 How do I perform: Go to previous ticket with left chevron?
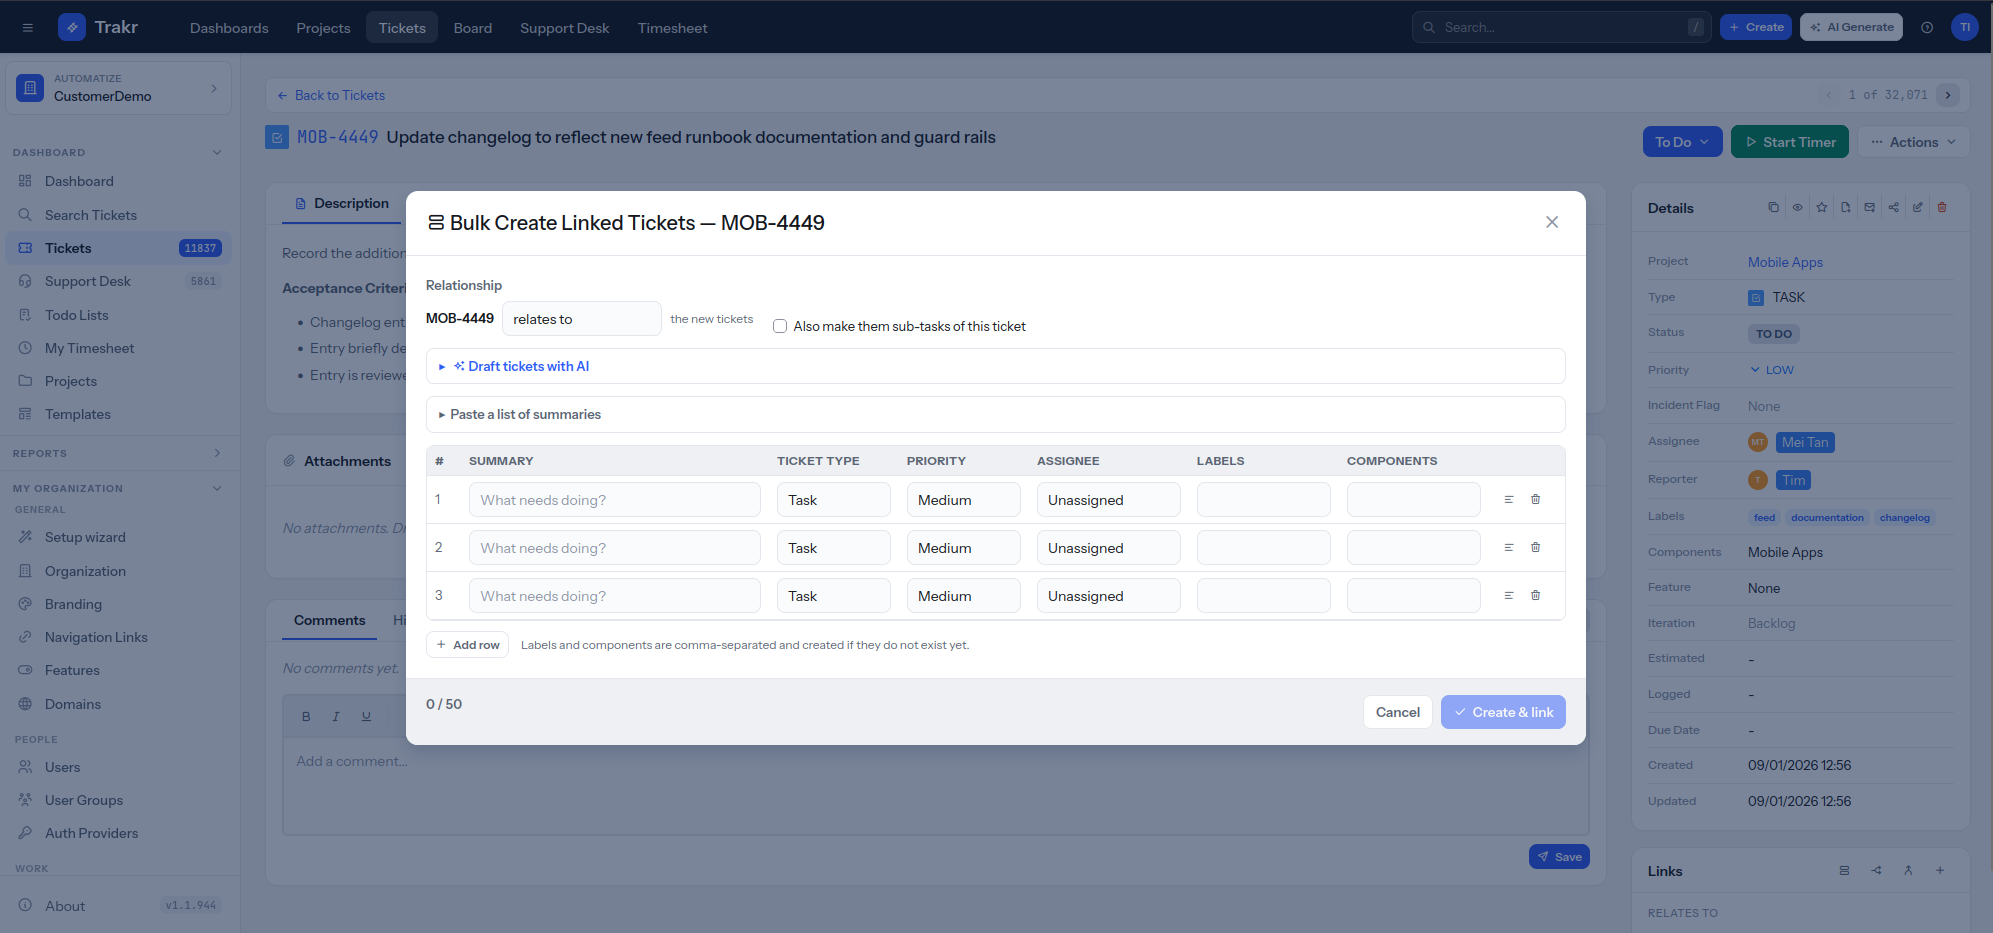point(1829,95)
